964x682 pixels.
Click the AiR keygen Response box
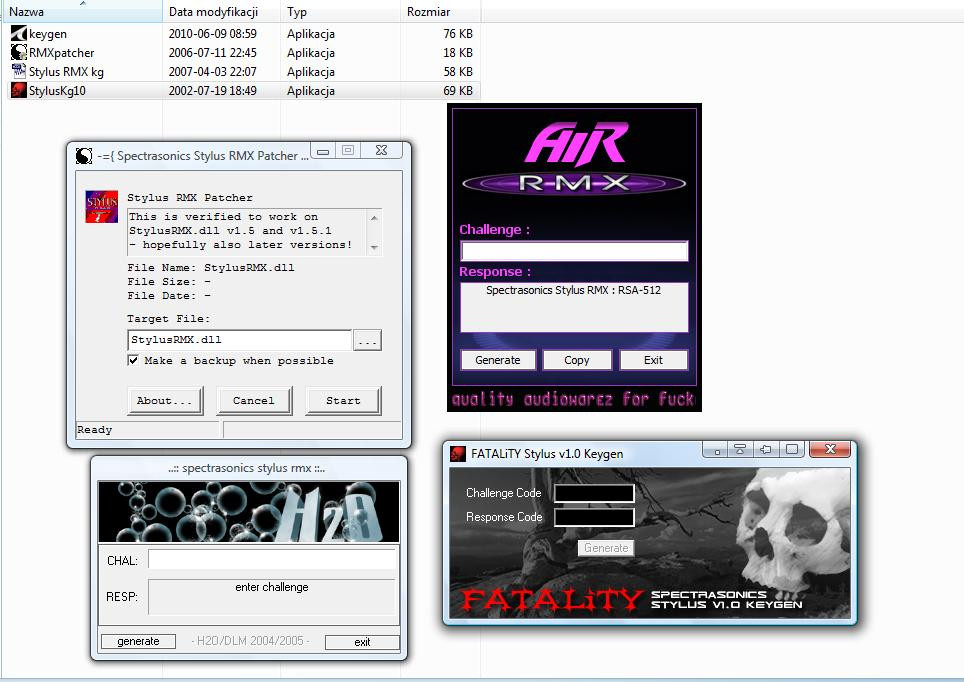click(574, 307)
